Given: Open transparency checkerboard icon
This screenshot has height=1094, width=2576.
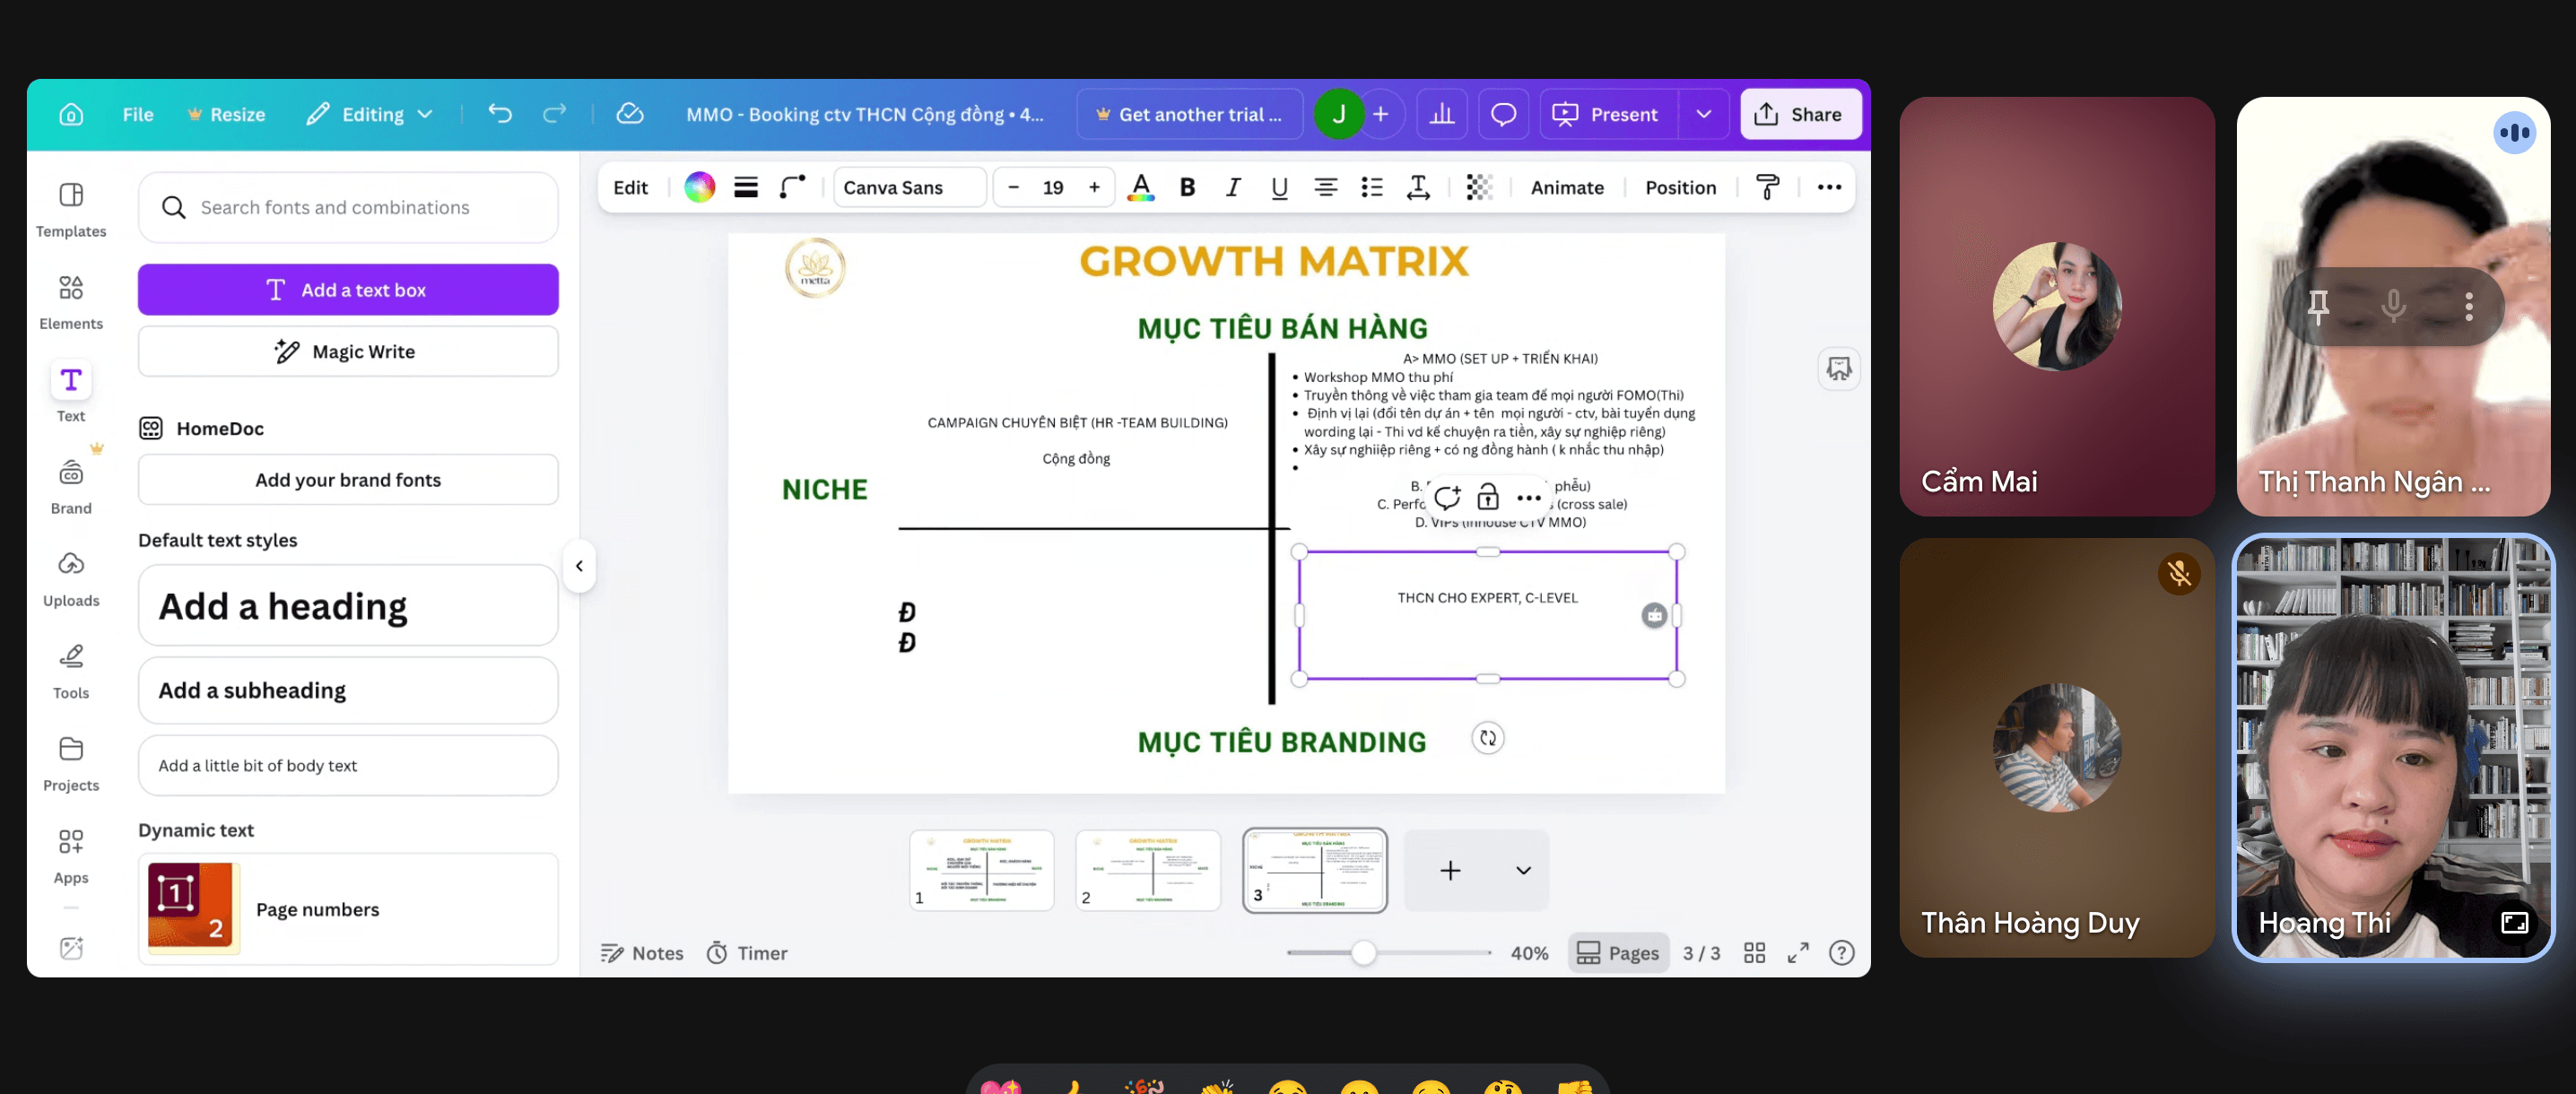Looking at the screenshot, I should [x=1479, y=187].
